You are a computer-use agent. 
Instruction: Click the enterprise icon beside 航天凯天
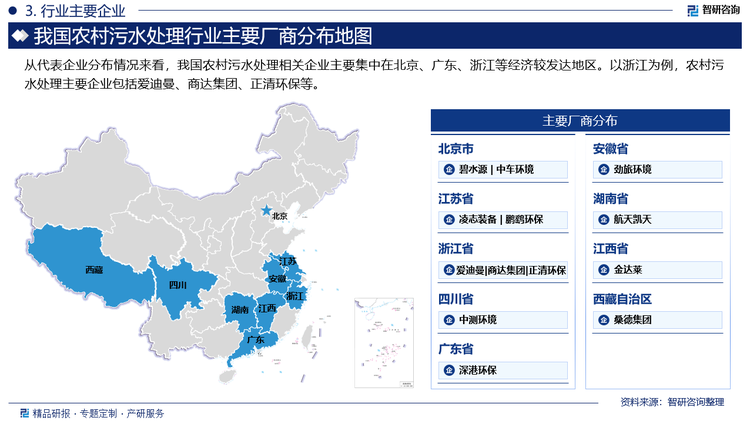[x=604, y=220]
